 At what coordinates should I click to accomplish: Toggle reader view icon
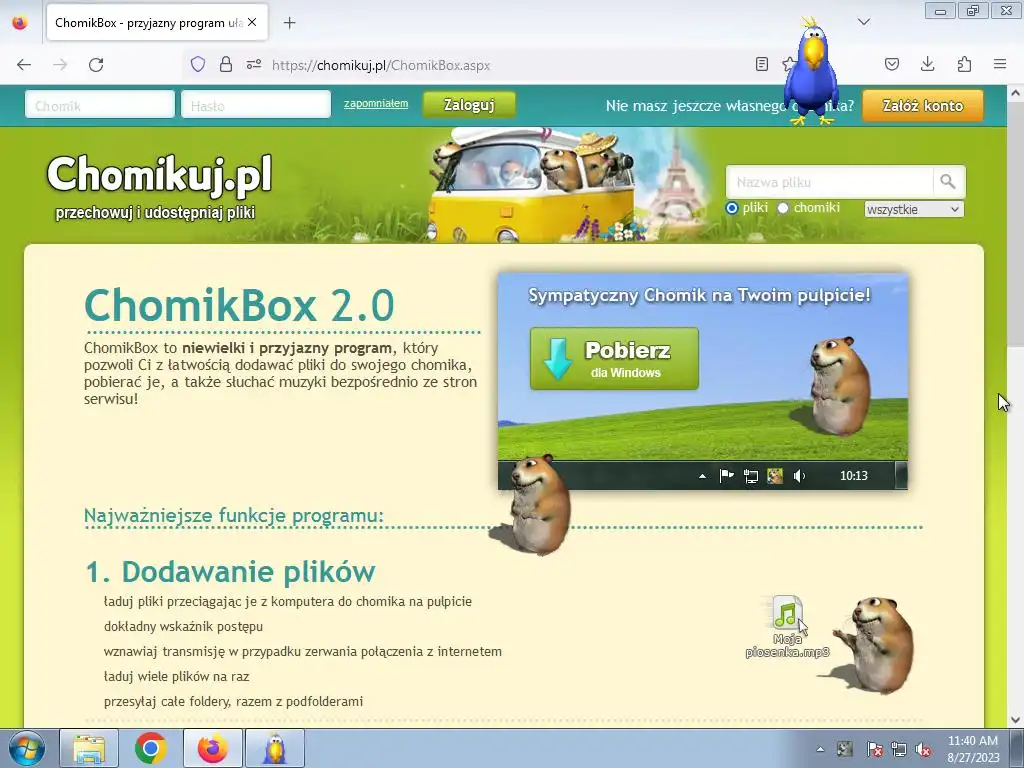(761, 64)
